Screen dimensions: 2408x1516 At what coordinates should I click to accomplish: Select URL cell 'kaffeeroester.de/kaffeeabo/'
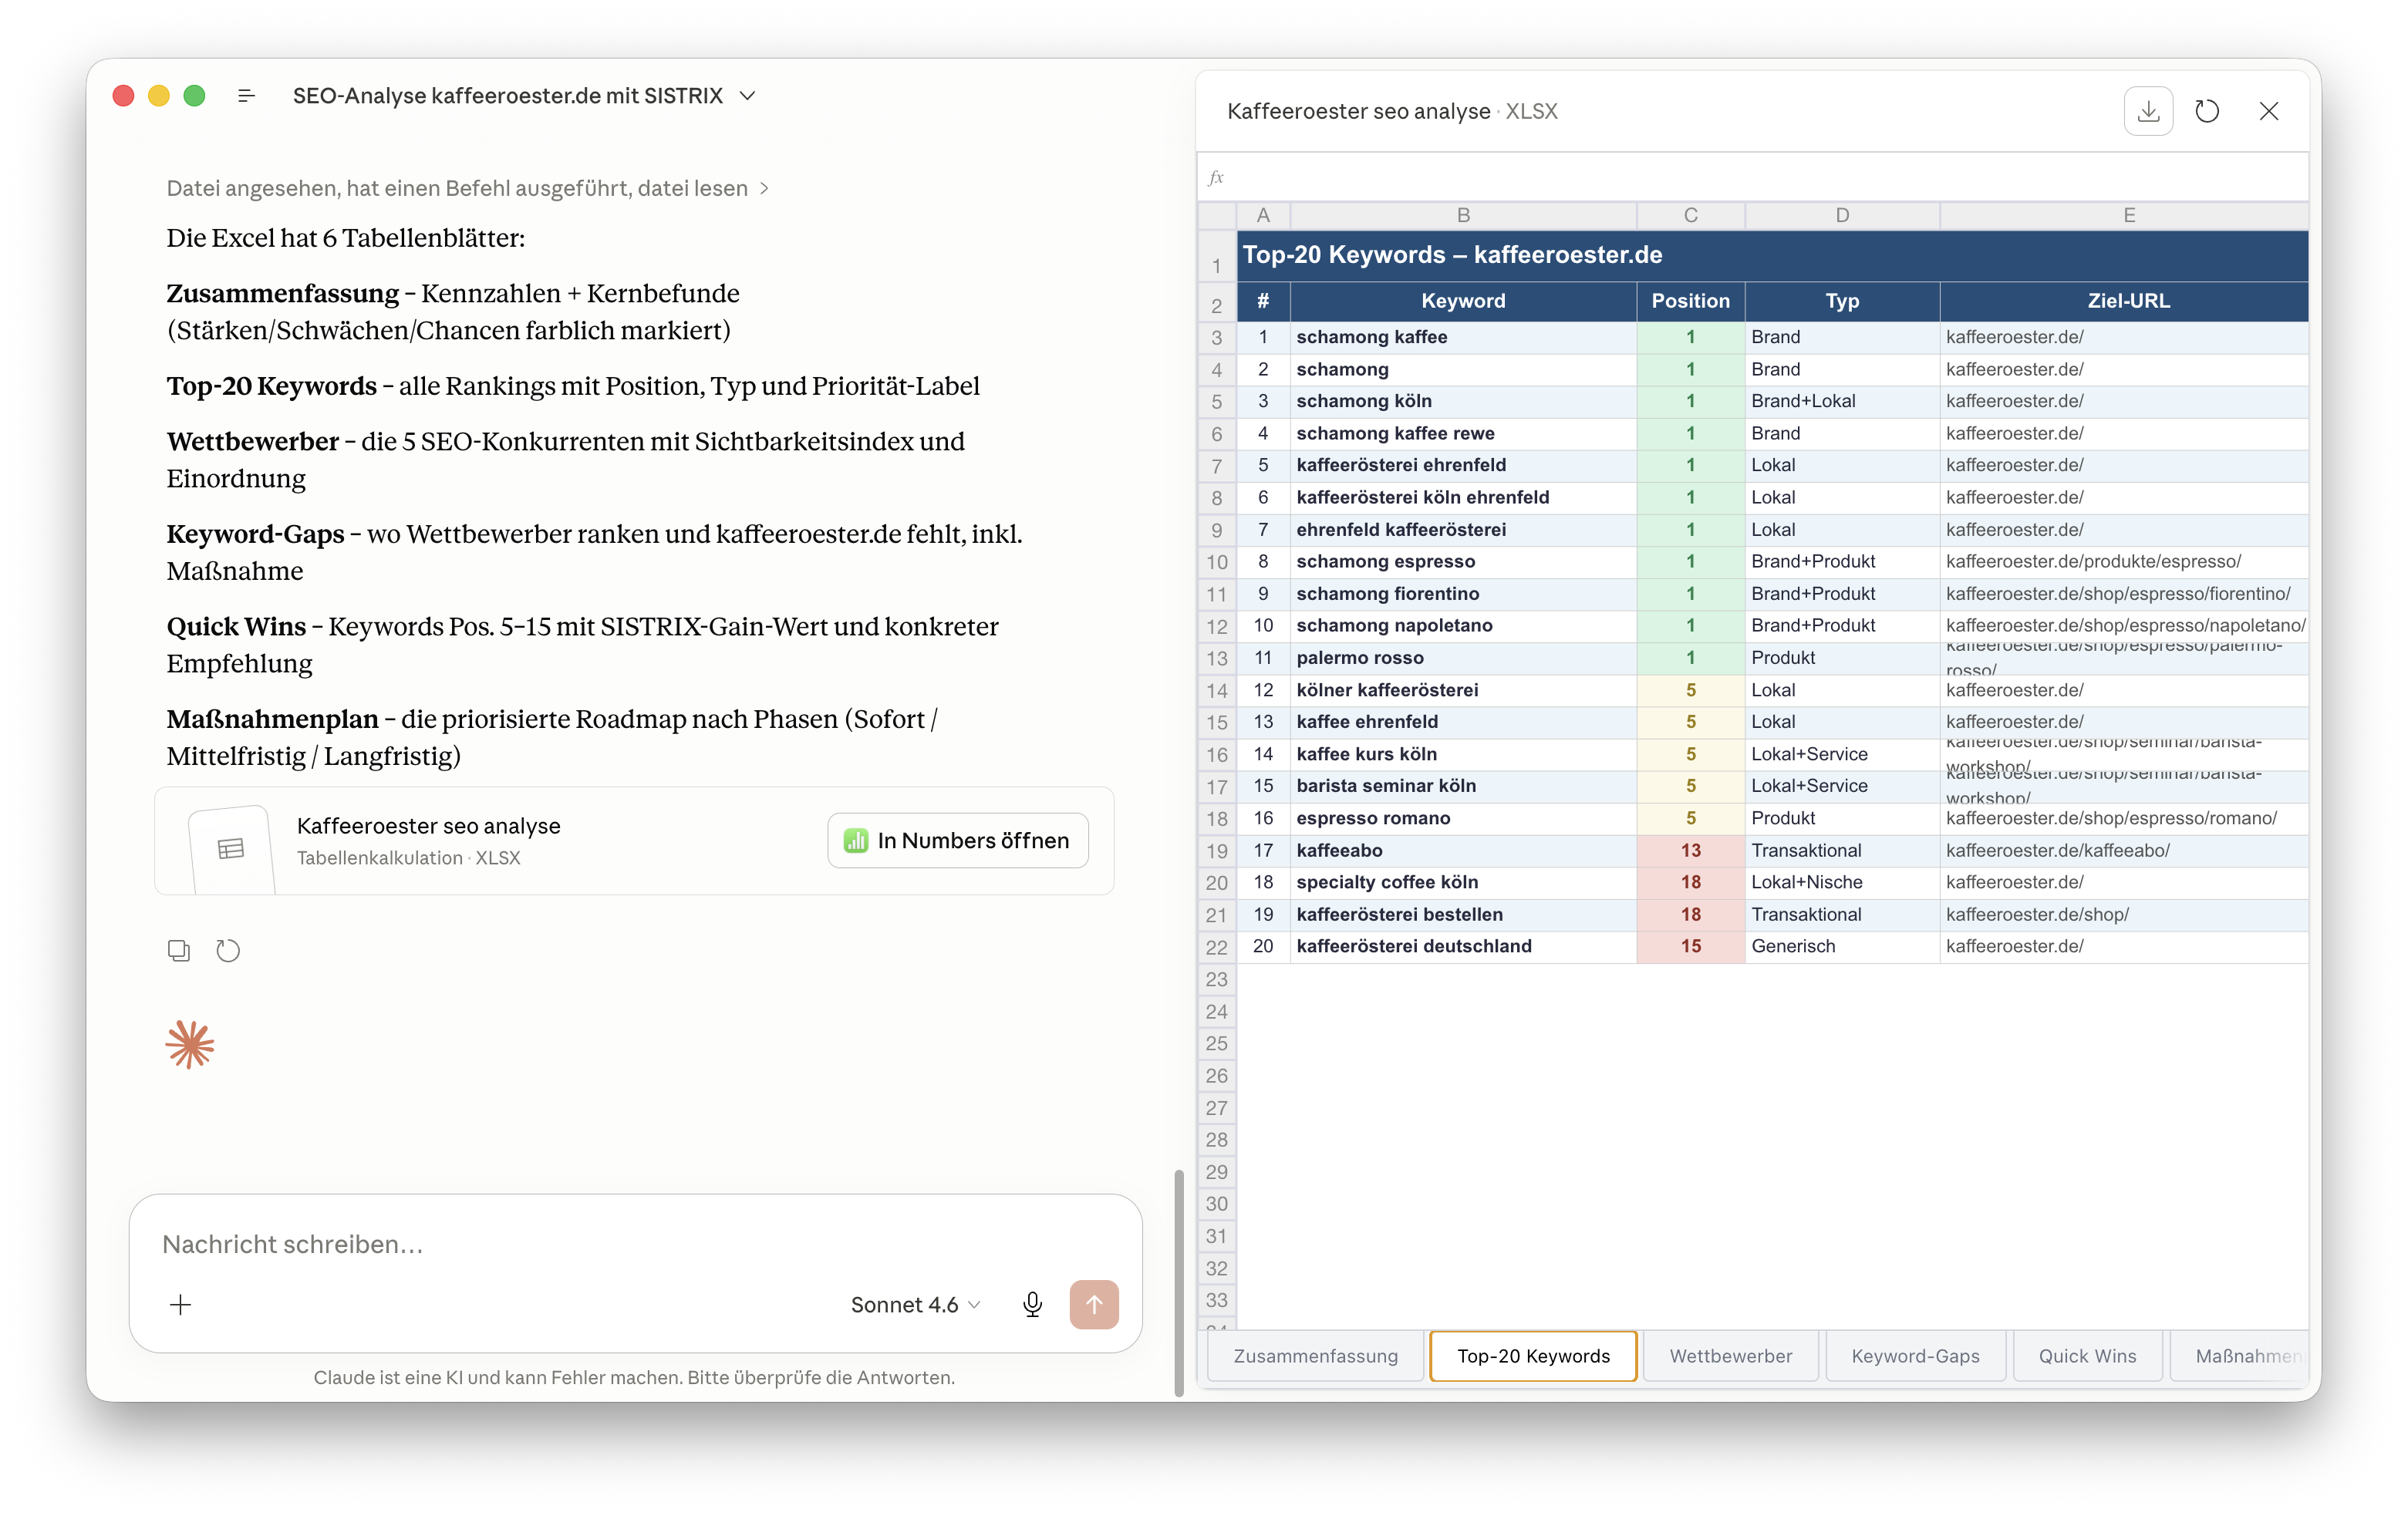coord(2124,850)
